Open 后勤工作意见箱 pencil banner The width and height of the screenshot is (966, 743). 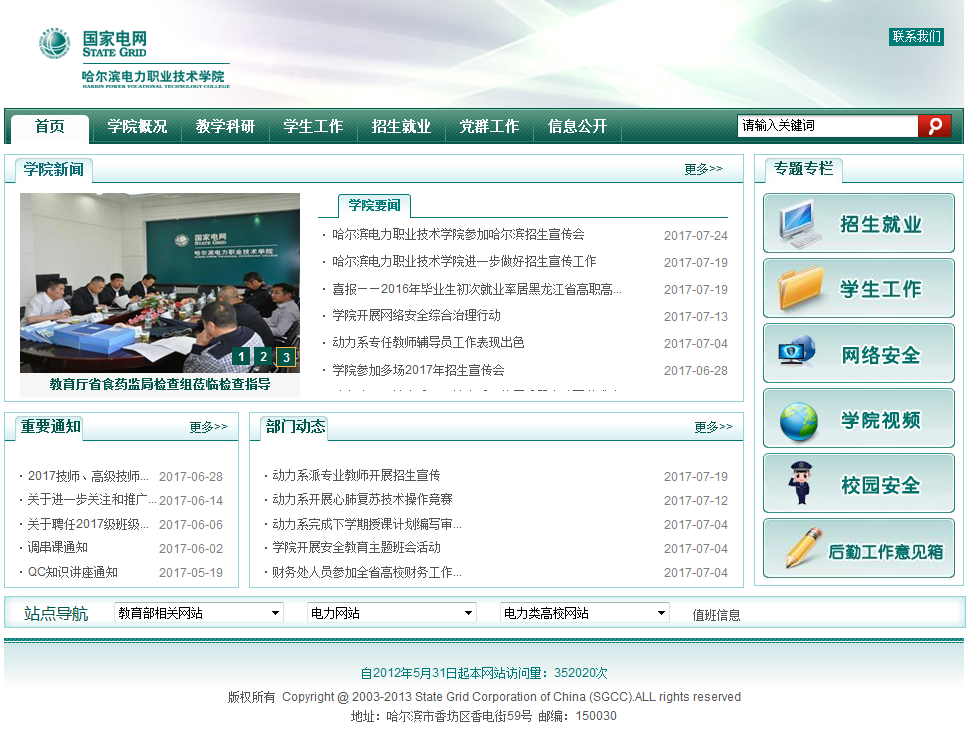(858, 549)
